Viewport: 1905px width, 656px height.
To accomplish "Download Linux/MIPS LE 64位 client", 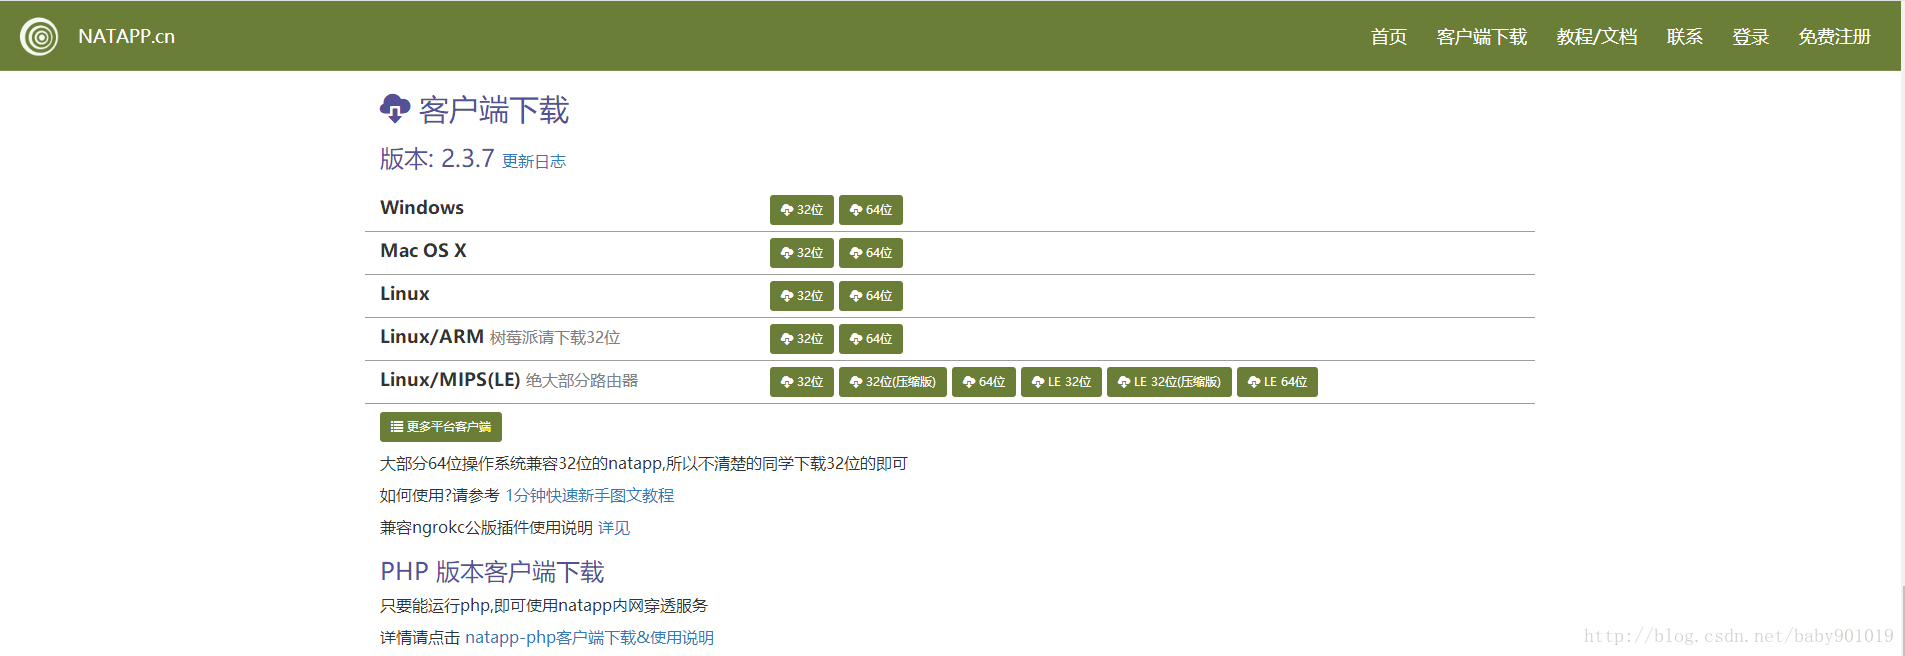I will pyautogui.click(x=1277, y=382).
